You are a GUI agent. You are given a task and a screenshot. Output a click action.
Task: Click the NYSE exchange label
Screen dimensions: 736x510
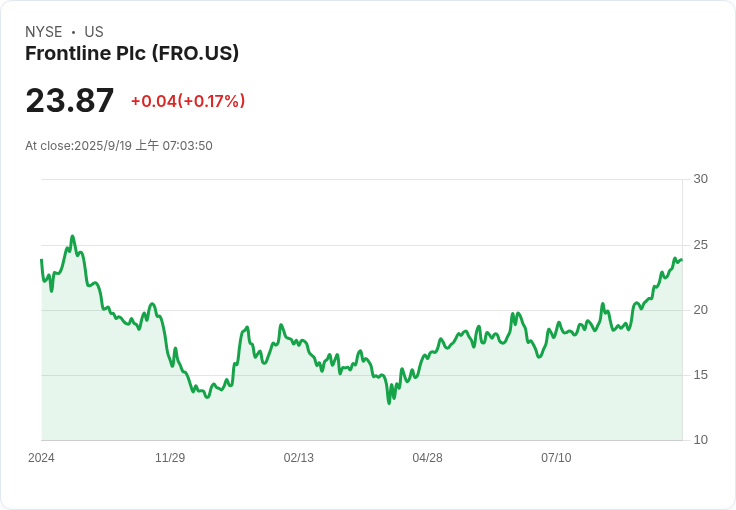(x=44, y=32)
